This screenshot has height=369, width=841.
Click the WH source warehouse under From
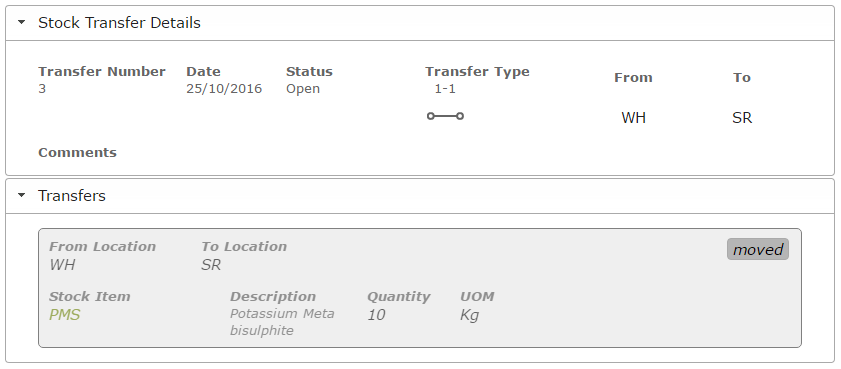coord(633,118)
